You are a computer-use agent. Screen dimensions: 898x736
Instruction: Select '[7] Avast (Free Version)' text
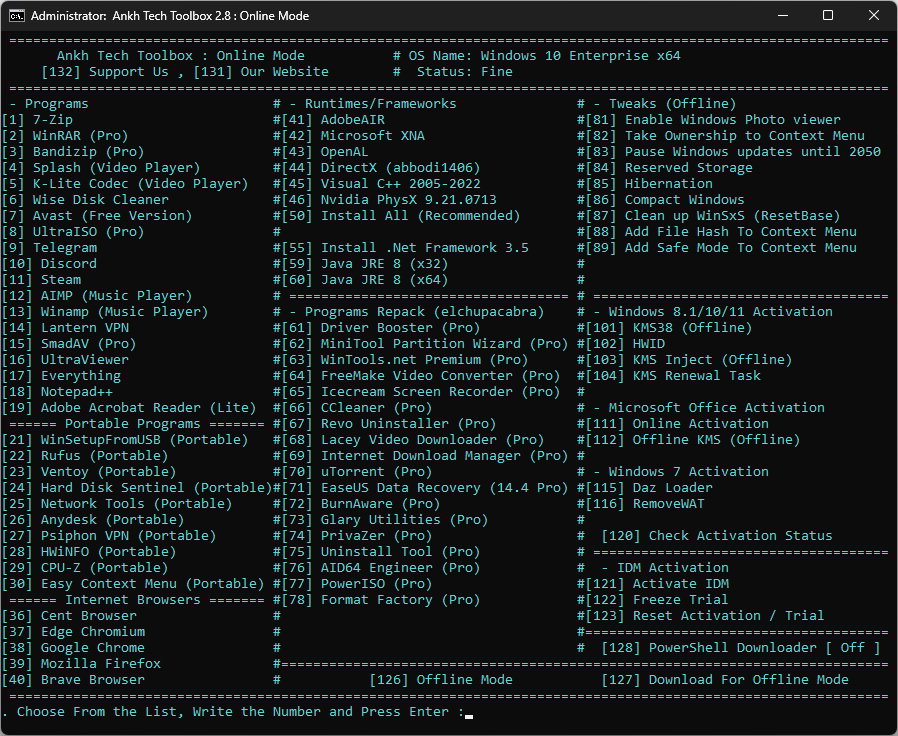click(97, 216)
